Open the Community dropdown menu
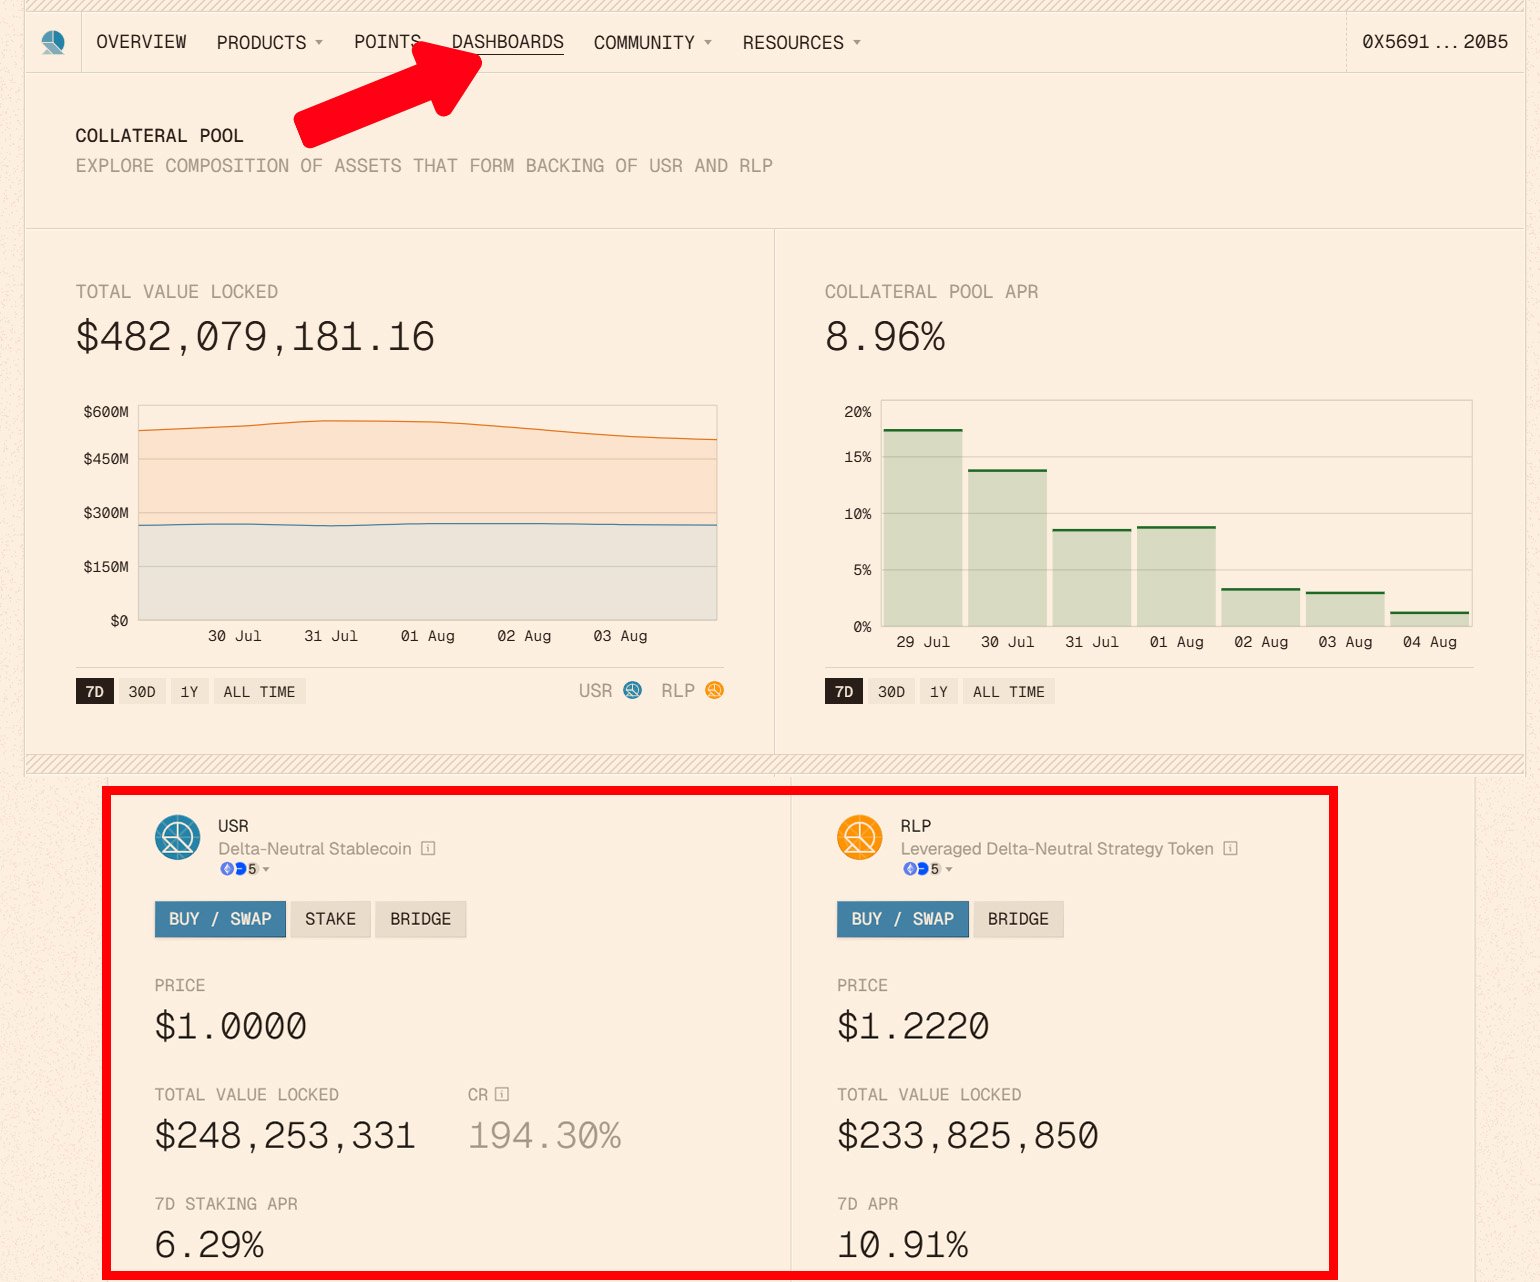The height and width of the screenshot is (1282, 1540). (652, 43)
